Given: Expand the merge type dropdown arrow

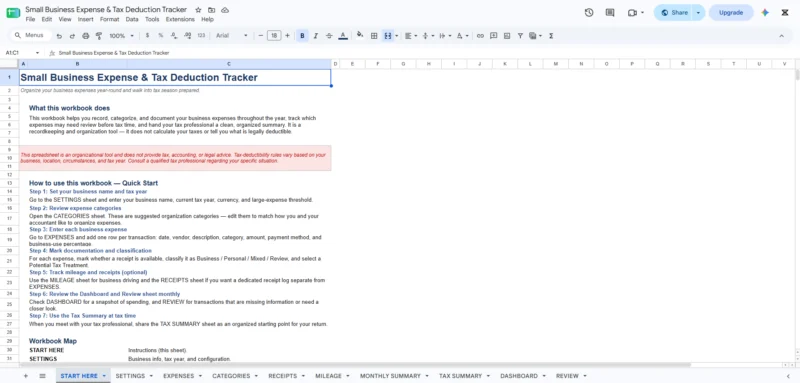Looking at the screenshot, I should (396, 36).
